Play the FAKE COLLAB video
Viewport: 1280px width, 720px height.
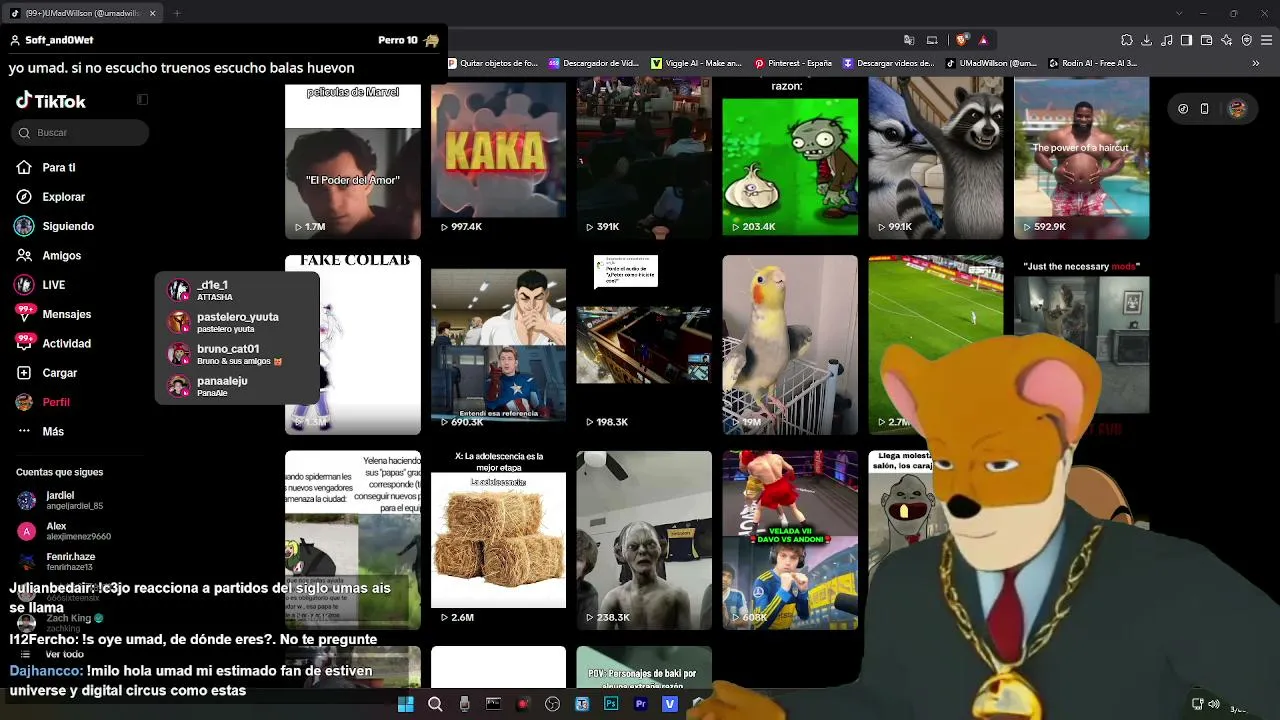pos(353,345)
